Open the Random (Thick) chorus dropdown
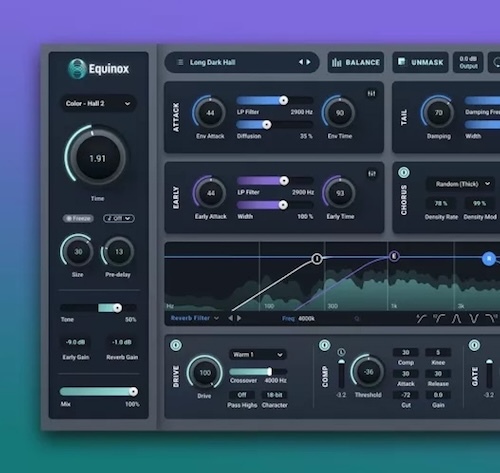Viewport: 500px width, 473px height. pyautogui.click(x=461, y=184)
